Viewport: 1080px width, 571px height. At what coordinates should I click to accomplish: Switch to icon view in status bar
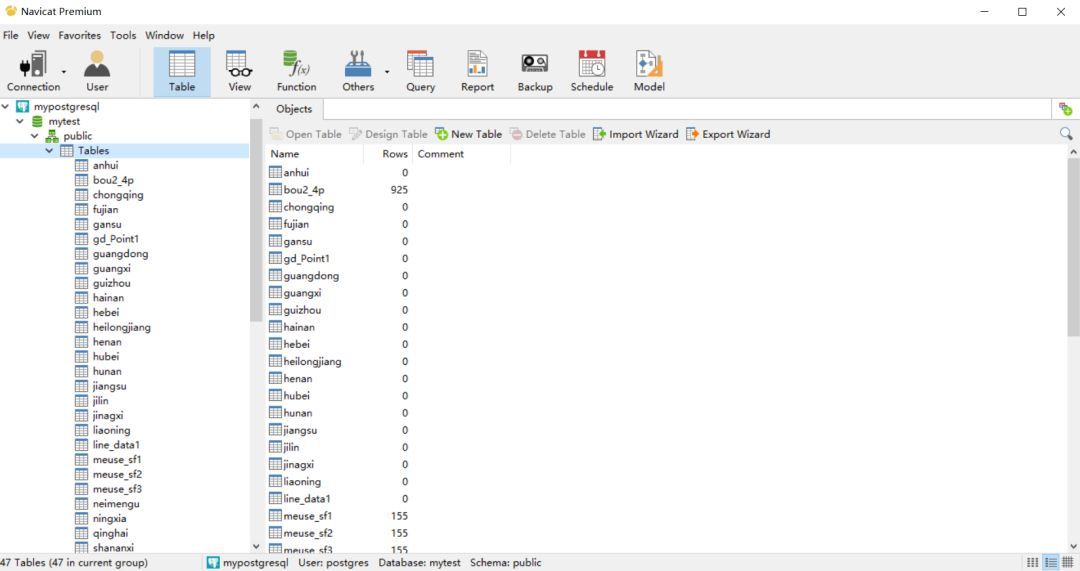tap(1032, 563)
